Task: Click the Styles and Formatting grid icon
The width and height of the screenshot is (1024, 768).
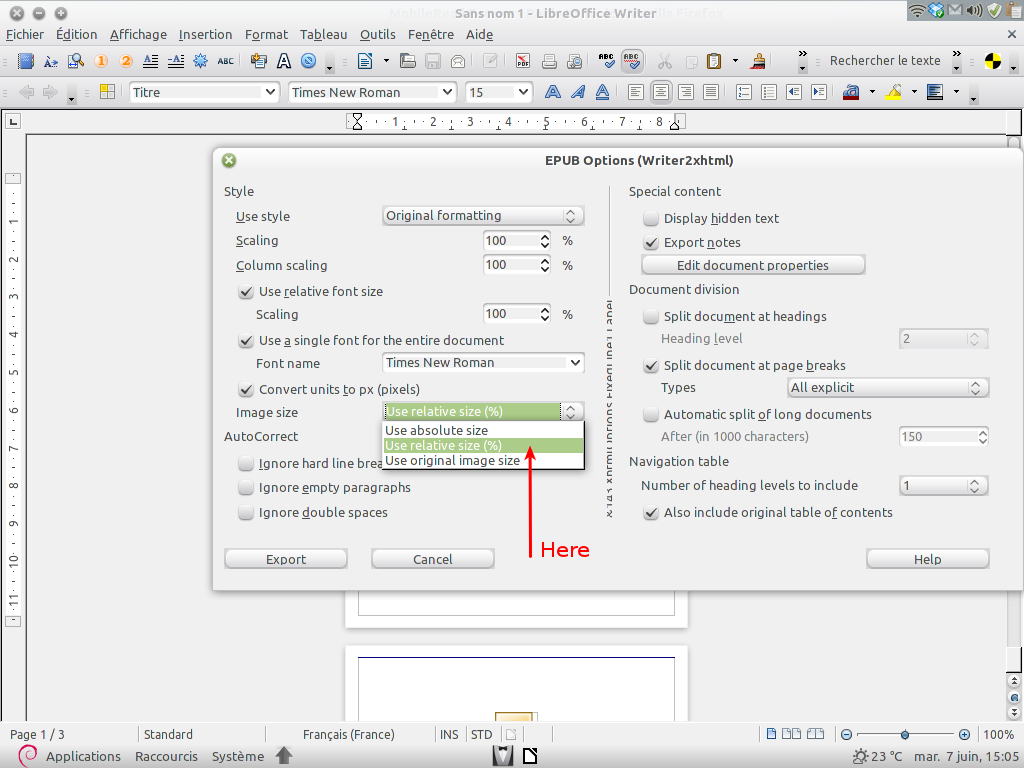Action: point(107,92)
